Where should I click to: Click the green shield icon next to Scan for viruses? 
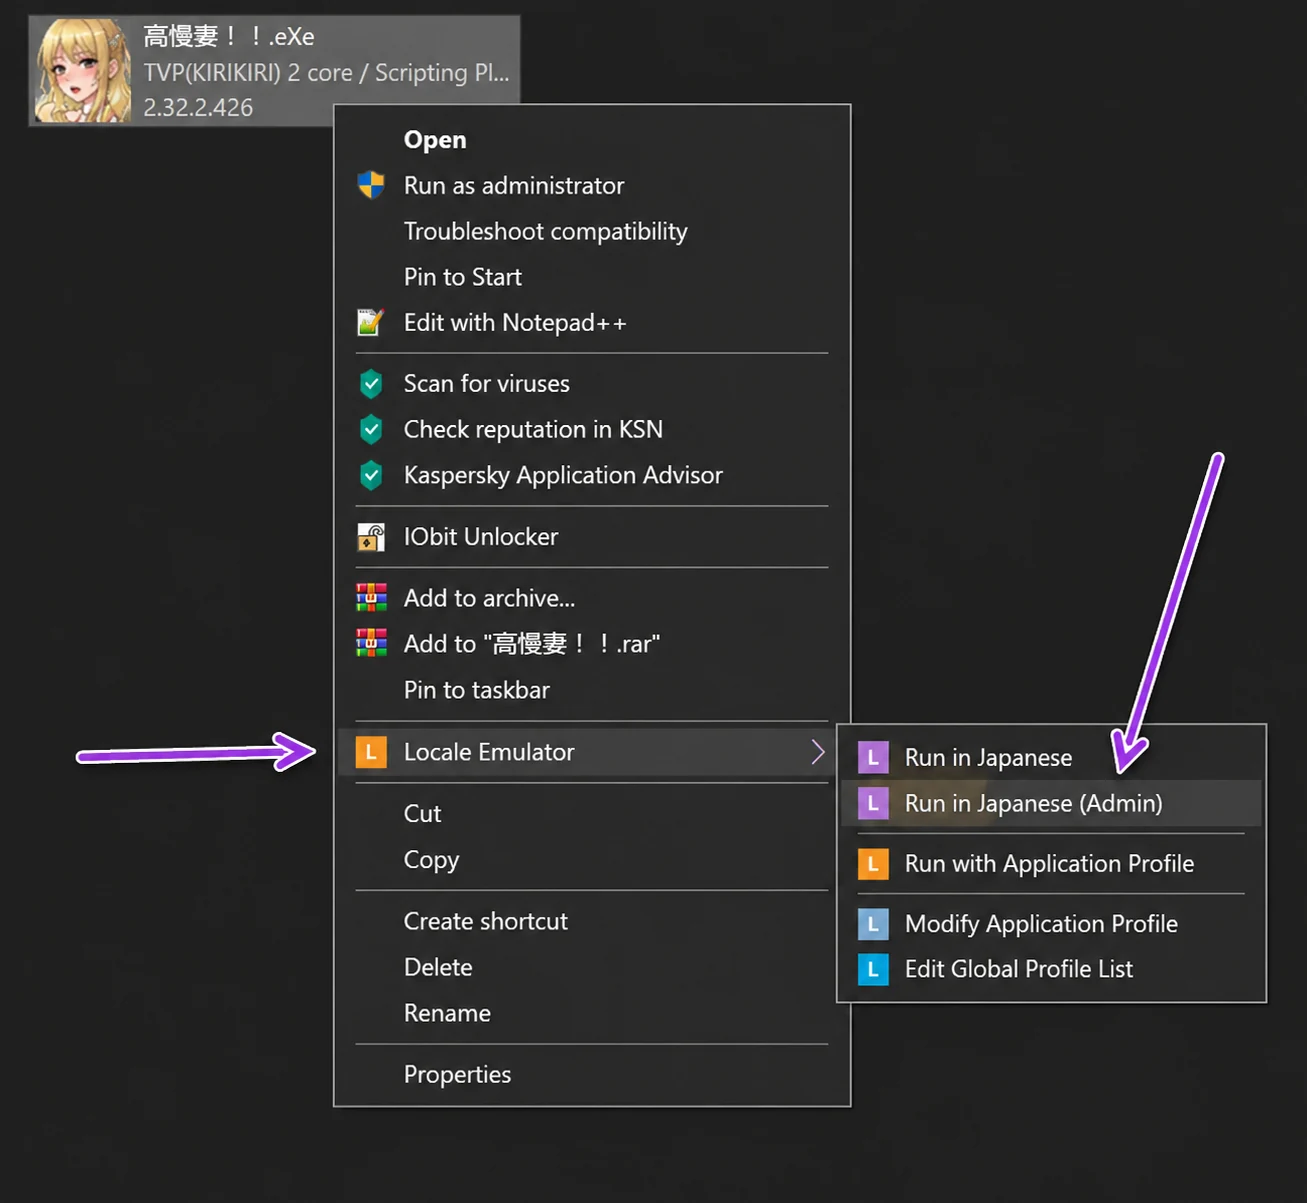[x=371, y=383]
